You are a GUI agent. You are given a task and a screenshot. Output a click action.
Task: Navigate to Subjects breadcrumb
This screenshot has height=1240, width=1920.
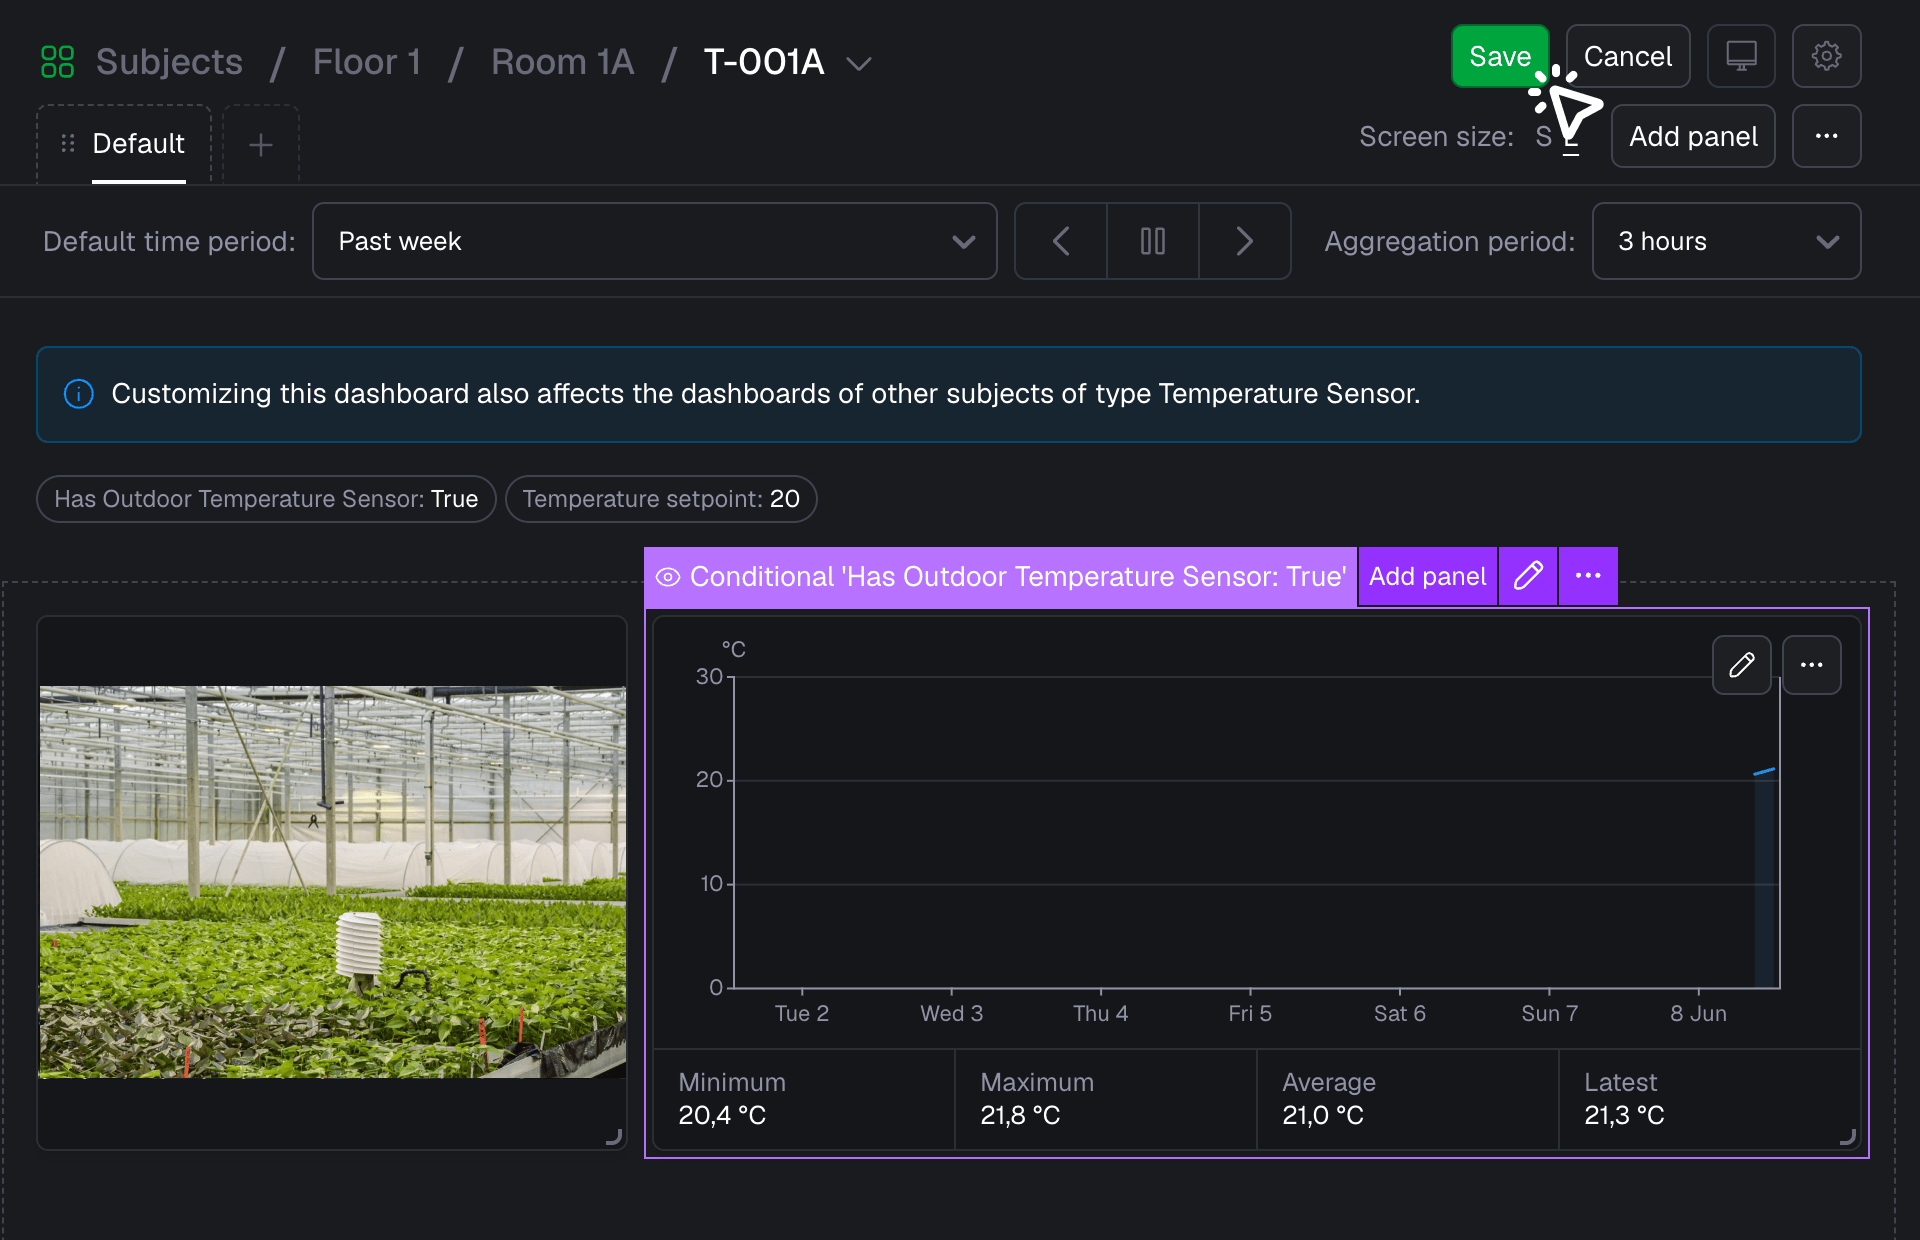[x=169, y=62]
